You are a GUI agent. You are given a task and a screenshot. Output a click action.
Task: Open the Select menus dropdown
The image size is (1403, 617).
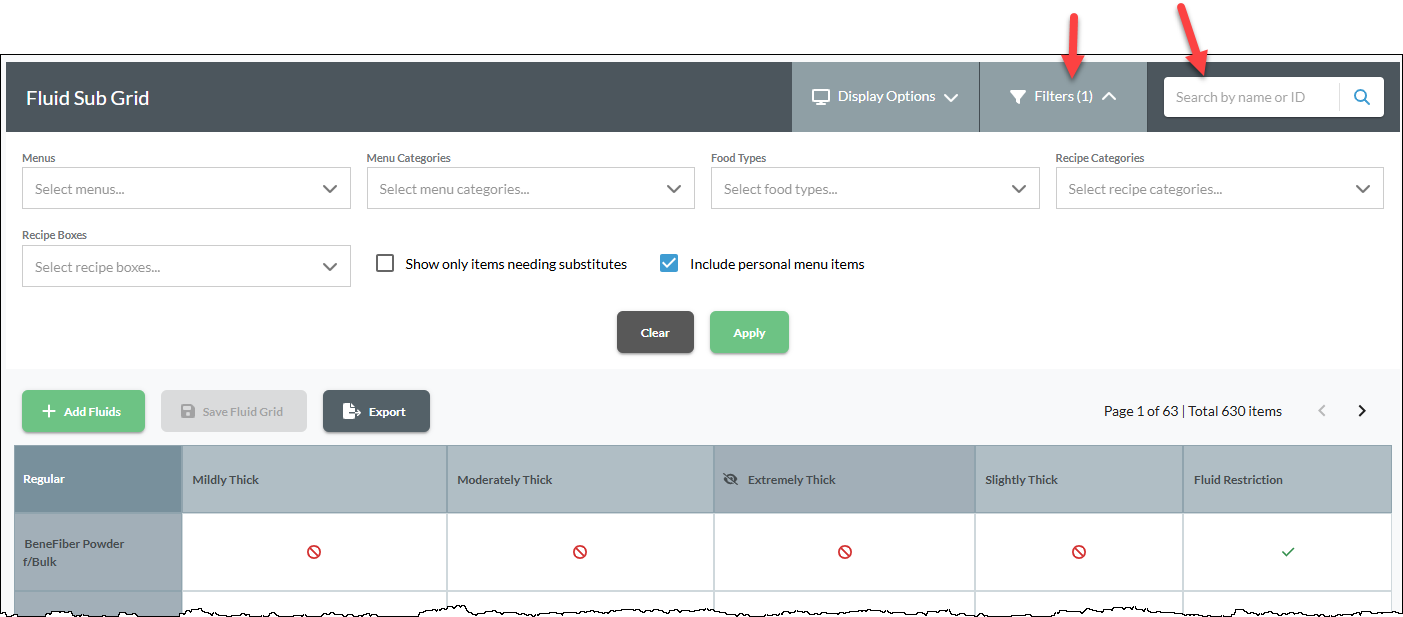[186, 188]
